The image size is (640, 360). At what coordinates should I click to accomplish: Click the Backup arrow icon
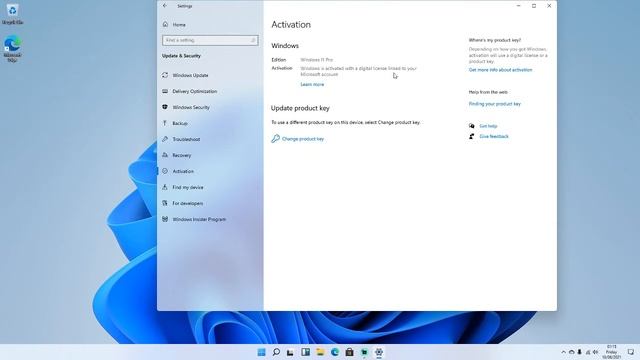165,123
